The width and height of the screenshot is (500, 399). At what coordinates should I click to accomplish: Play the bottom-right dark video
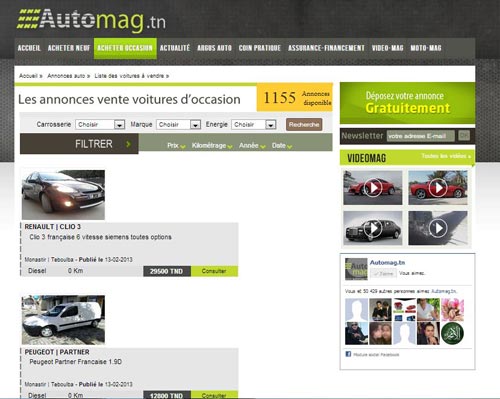[x=438, y=228]
